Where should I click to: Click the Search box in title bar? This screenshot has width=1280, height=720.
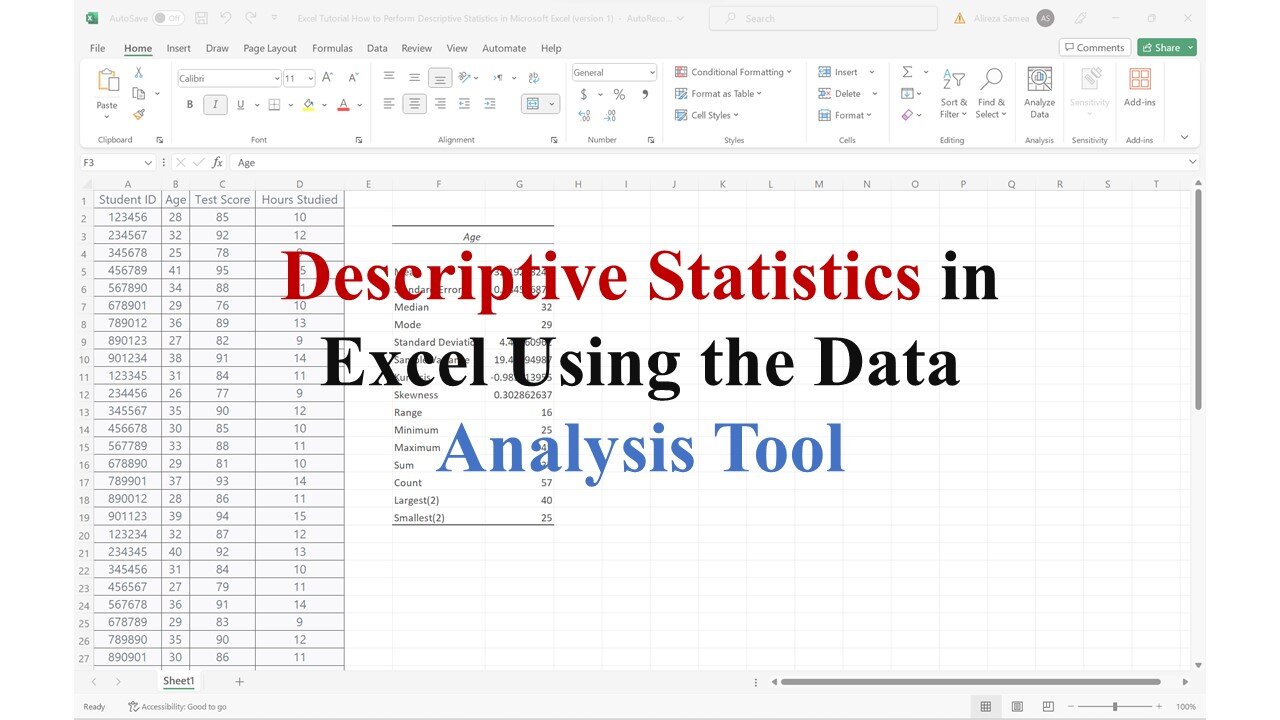coord(823,18)
